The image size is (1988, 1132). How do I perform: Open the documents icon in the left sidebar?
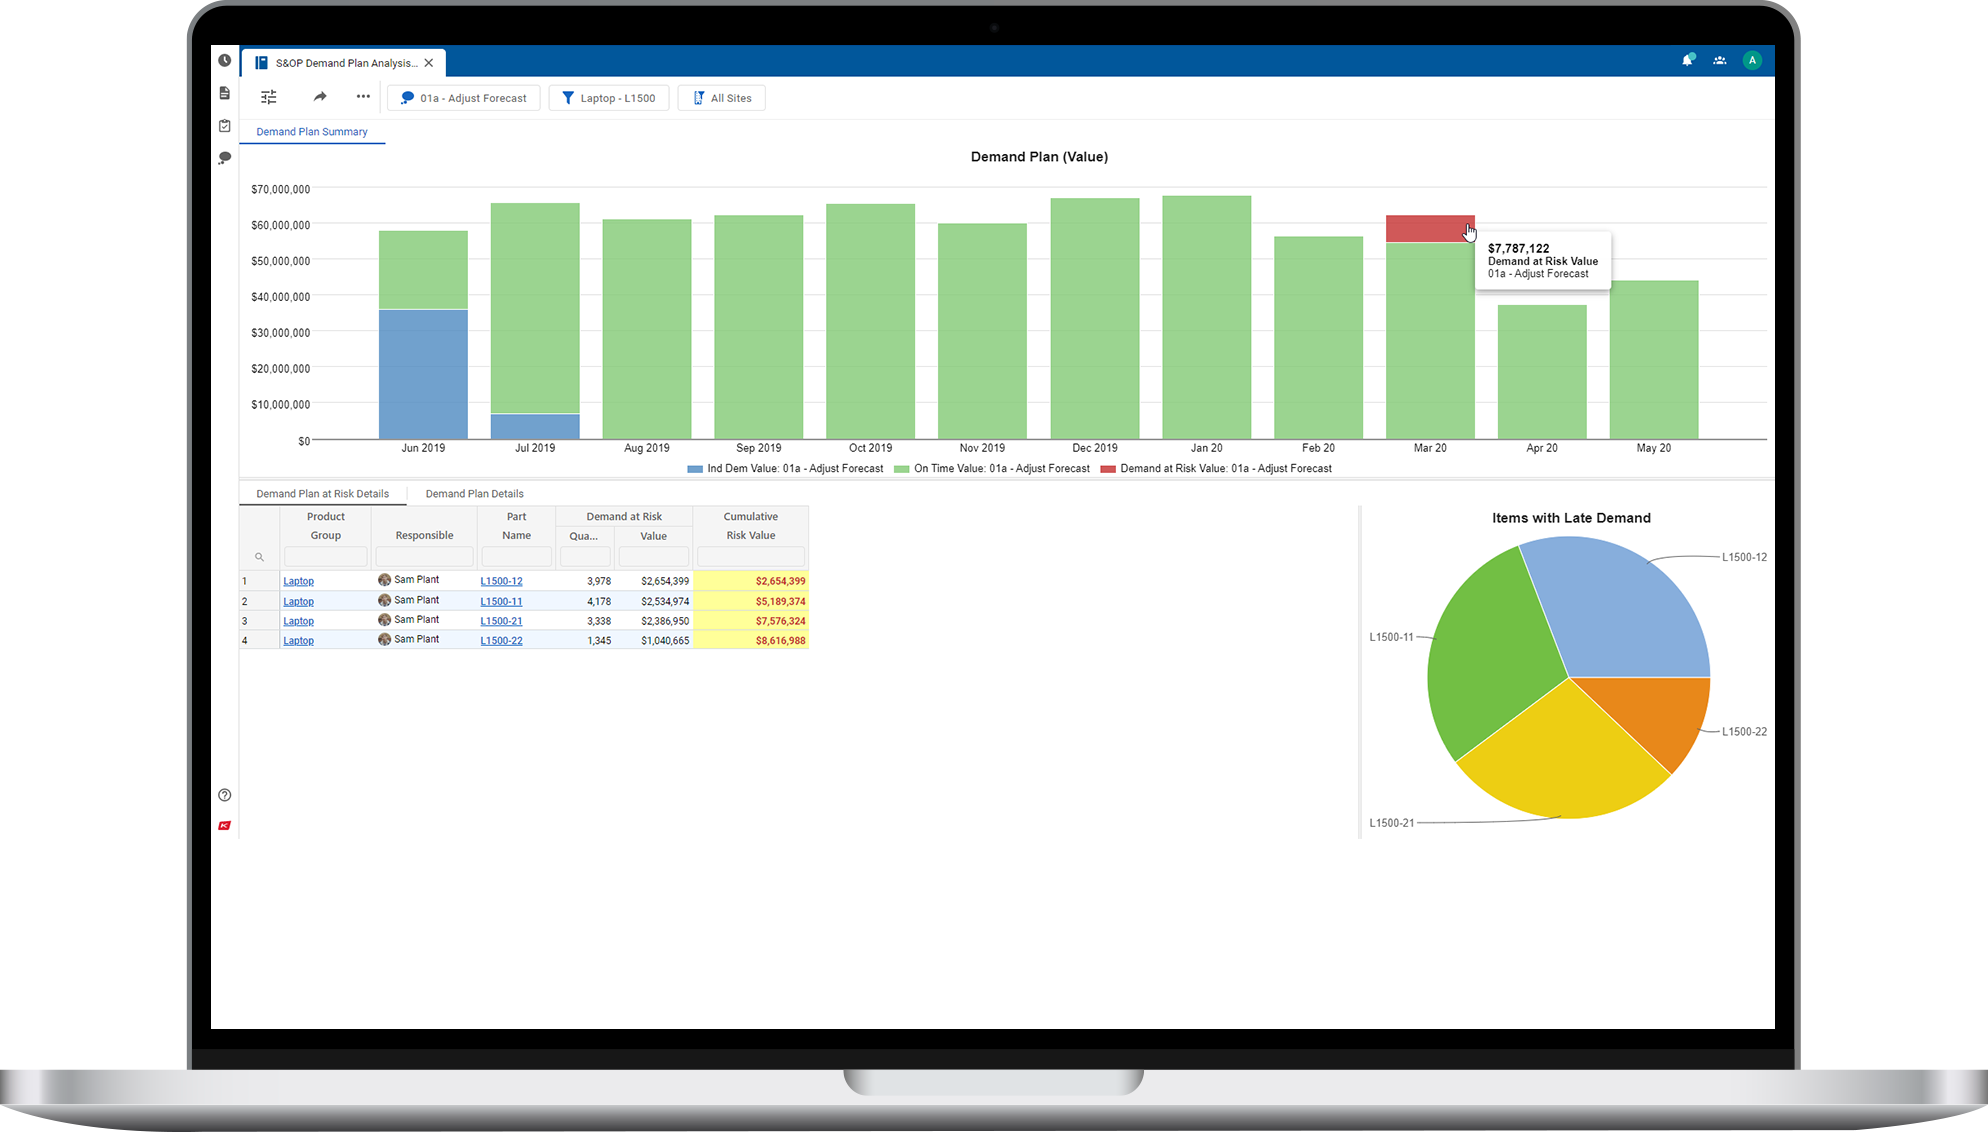coord(224,93)
